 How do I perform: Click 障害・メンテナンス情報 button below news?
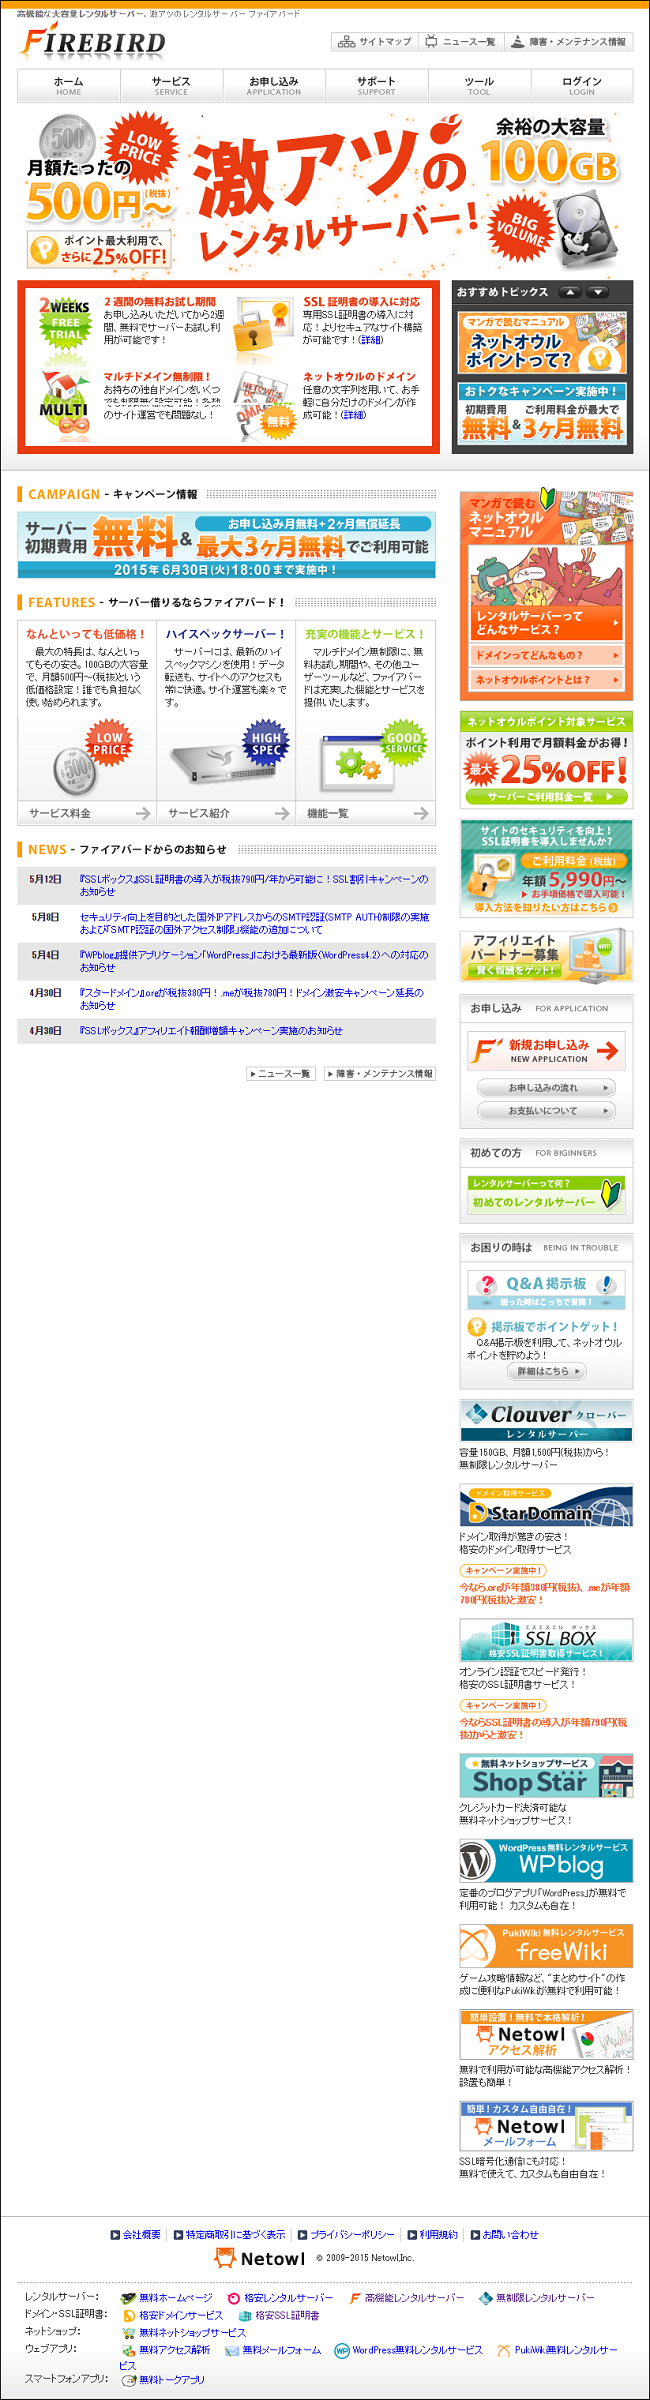click(380, 1073)
